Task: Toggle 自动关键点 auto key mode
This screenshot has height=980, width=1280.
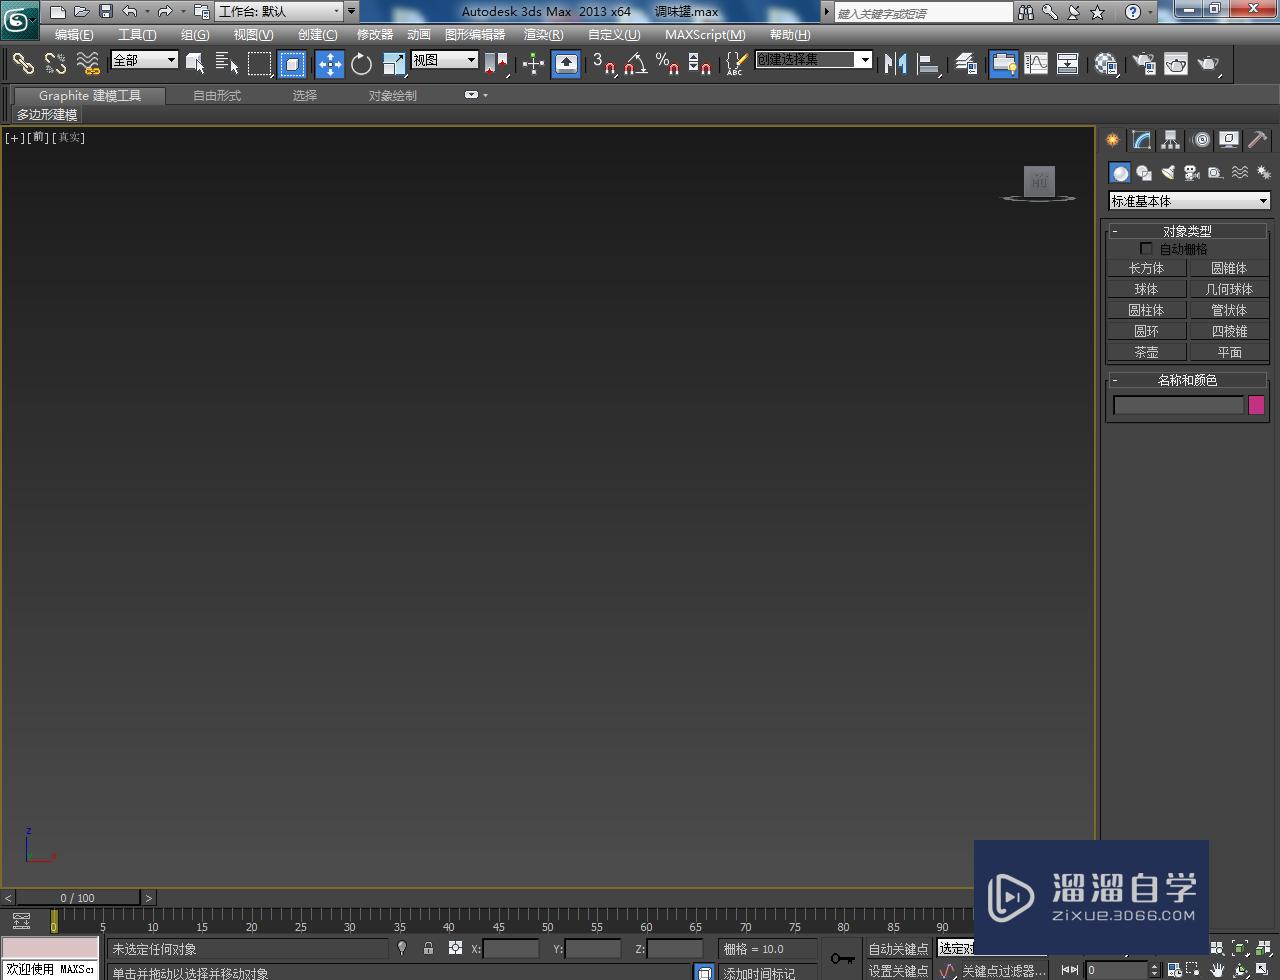Action: coord(898,949)
